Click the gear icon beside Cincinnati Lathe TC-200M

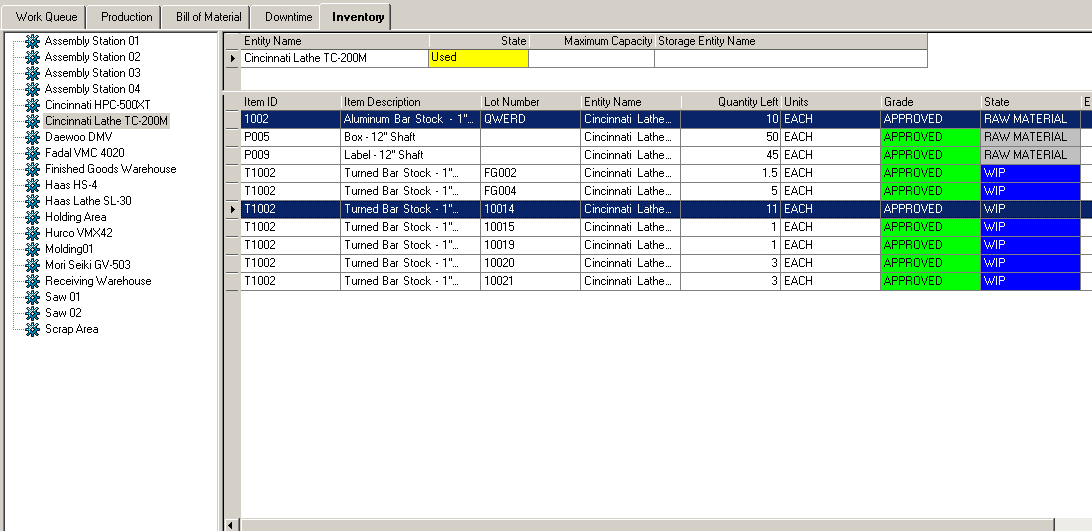click(x=32, y=121)
